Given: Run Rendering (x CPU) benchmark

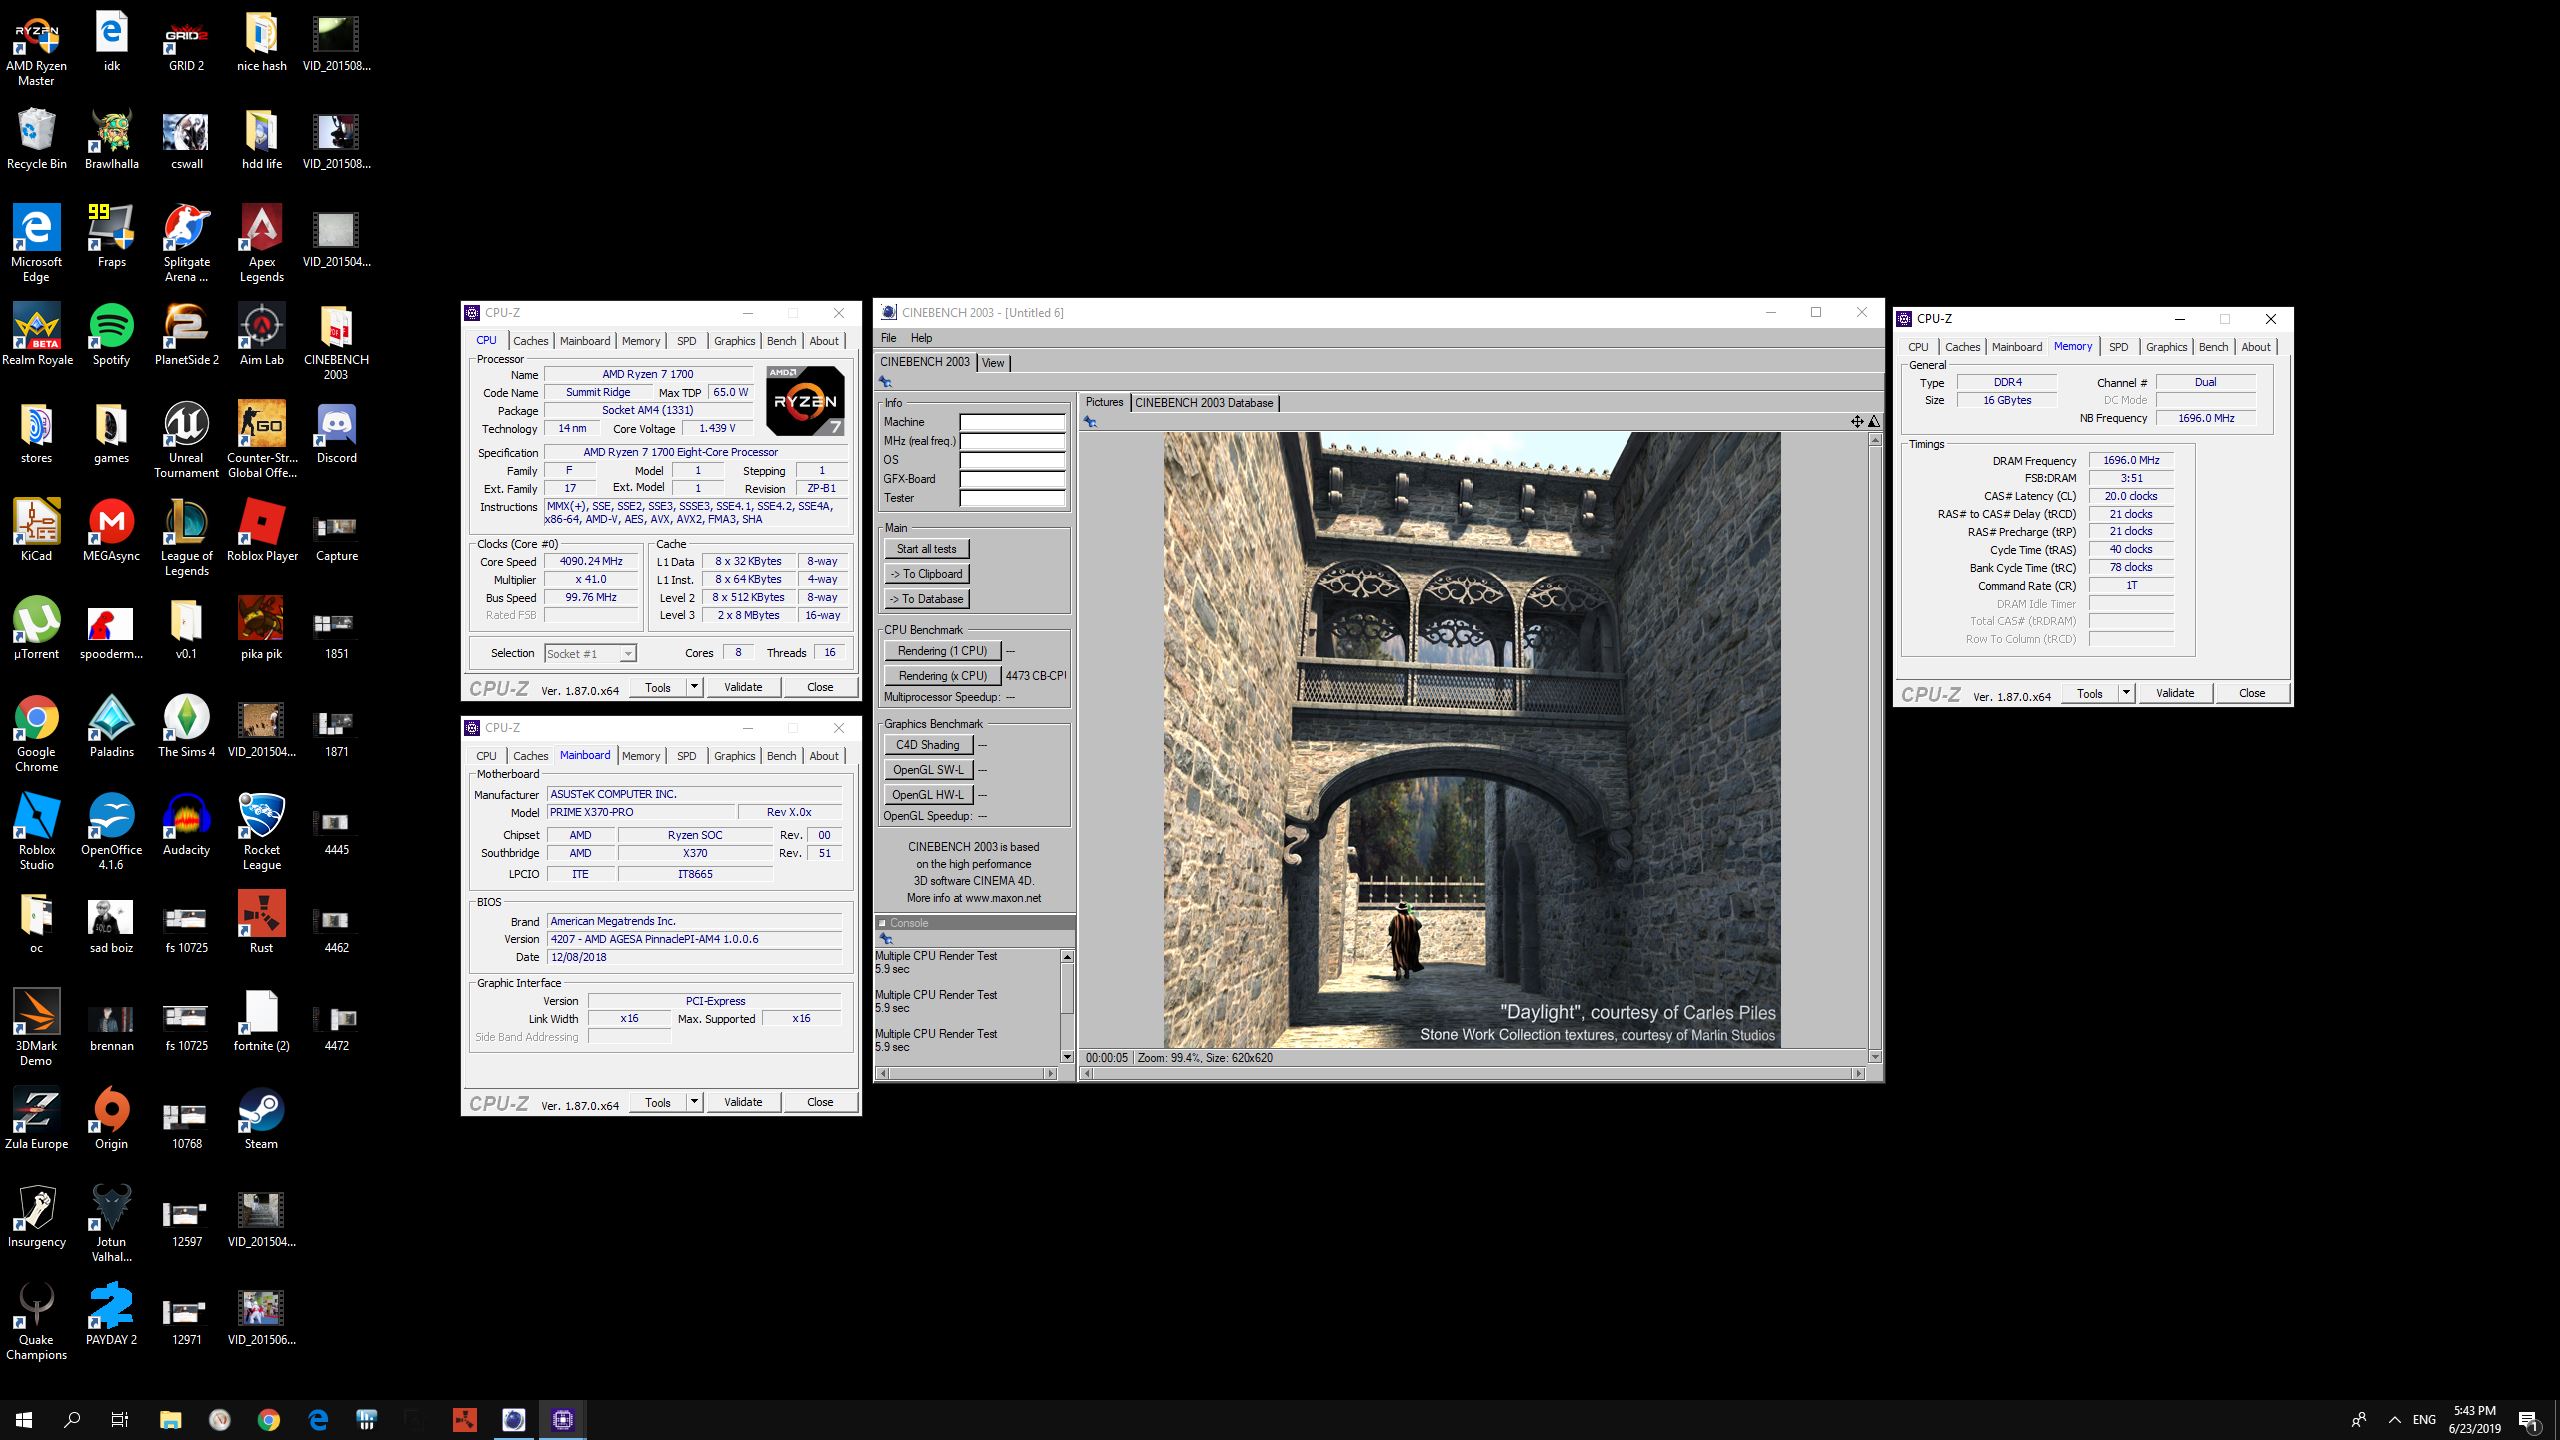Looking at the screenshot, I should 942,676.
